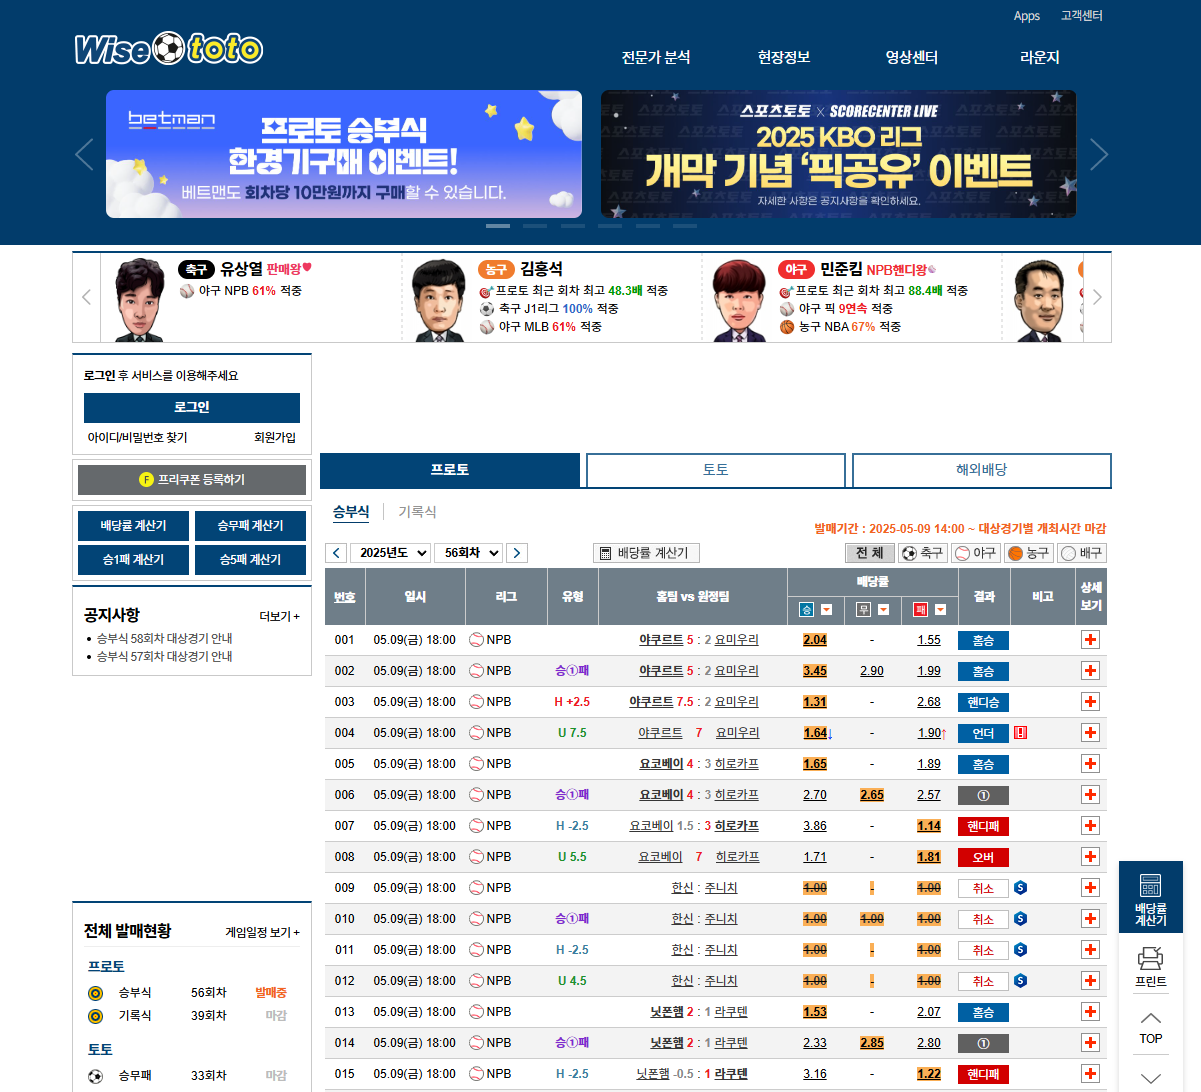Switch to the 토토 tab
The image size is (1201, 1092).
(716, 470)
